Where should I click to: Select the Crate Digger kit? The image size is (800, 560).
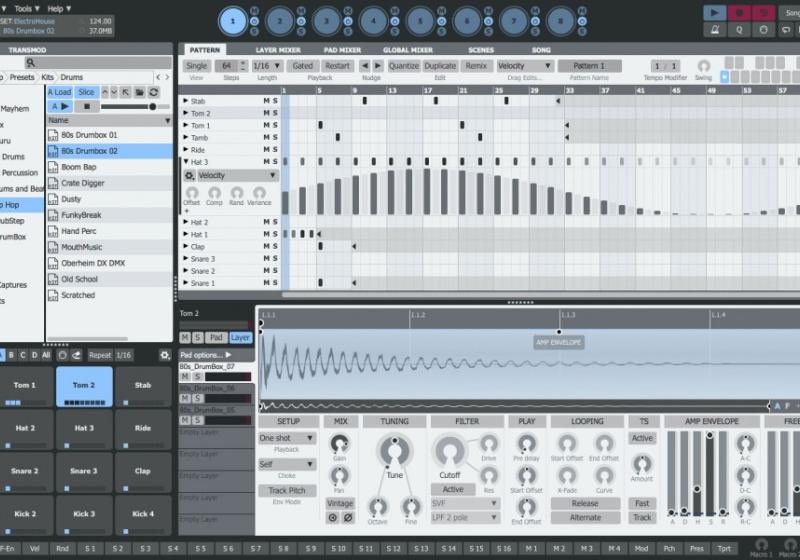[x=83, y=183]
